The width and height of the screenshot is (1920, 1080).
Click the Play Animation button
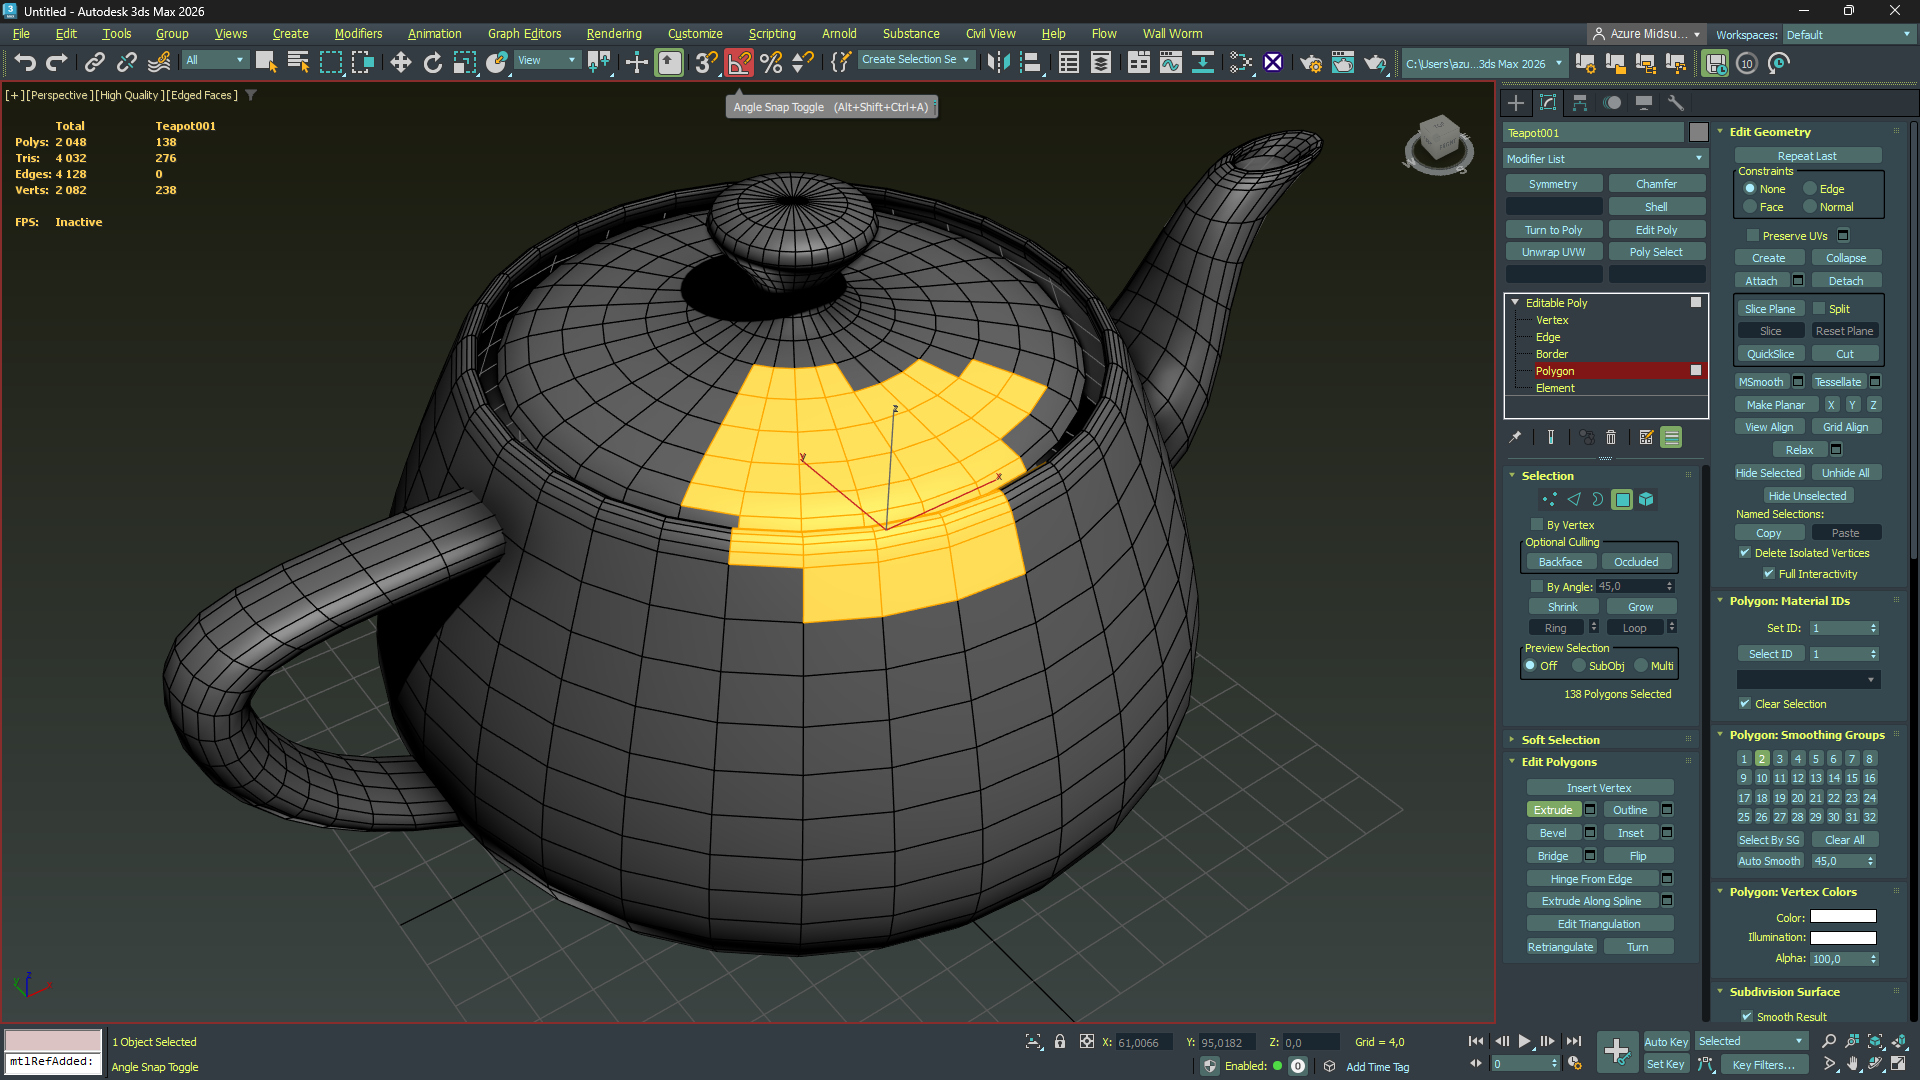tap(1524, 1041)
